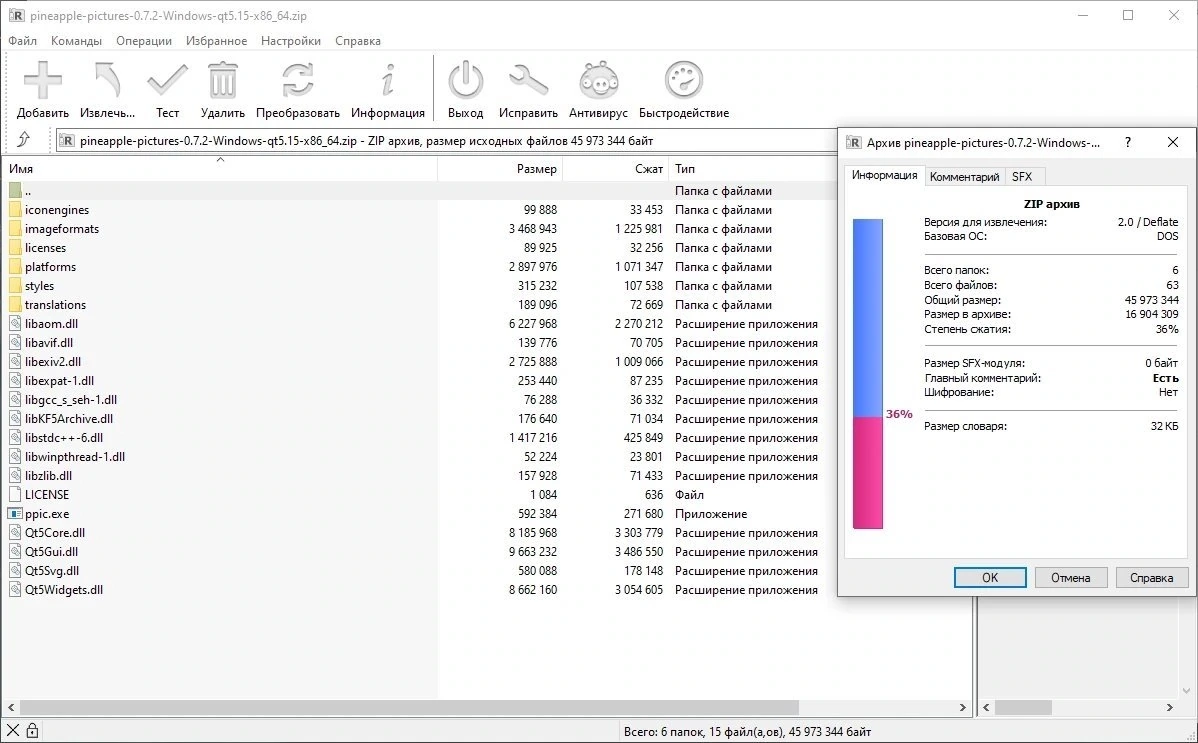Viewport: 1198px width, 743px height.
Task: Click the Отмена button
Action: pos(1070,577)
